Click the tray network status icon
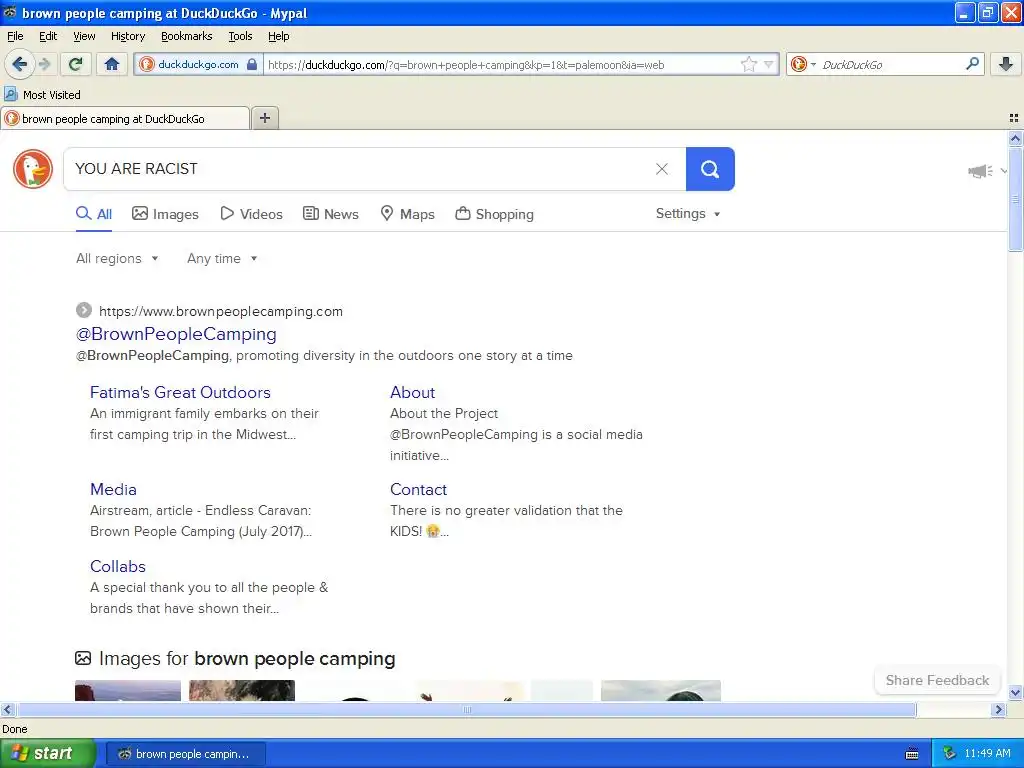The height and width of the screenshot is (768, 1024). 950,754
